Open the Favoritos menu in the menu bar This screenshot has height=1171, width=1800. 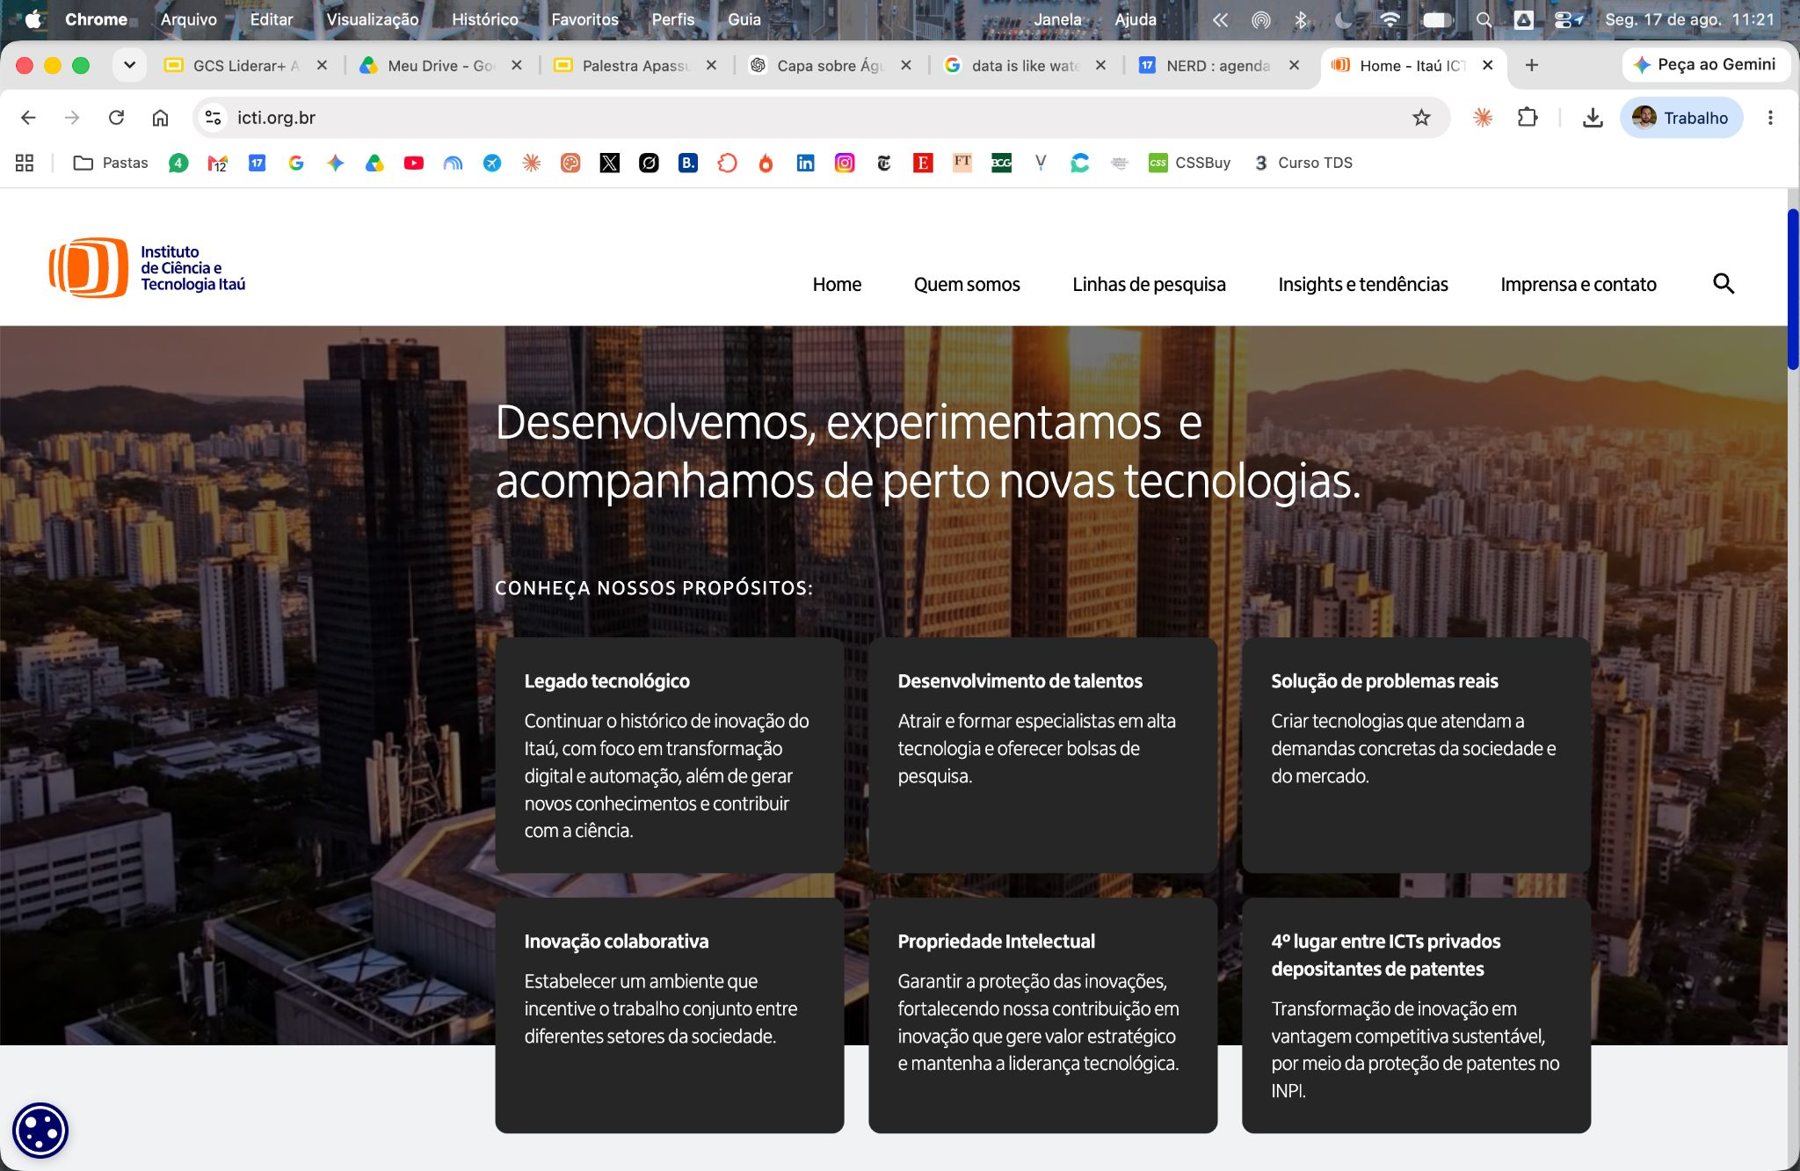click(585, 19)
